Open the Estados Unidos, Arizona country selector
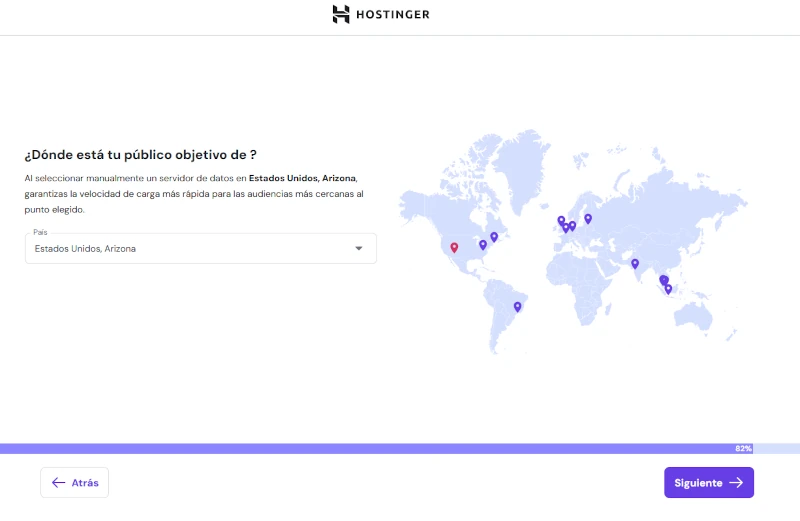This screenshot has width=800, height=521. (x=190, y=249)
